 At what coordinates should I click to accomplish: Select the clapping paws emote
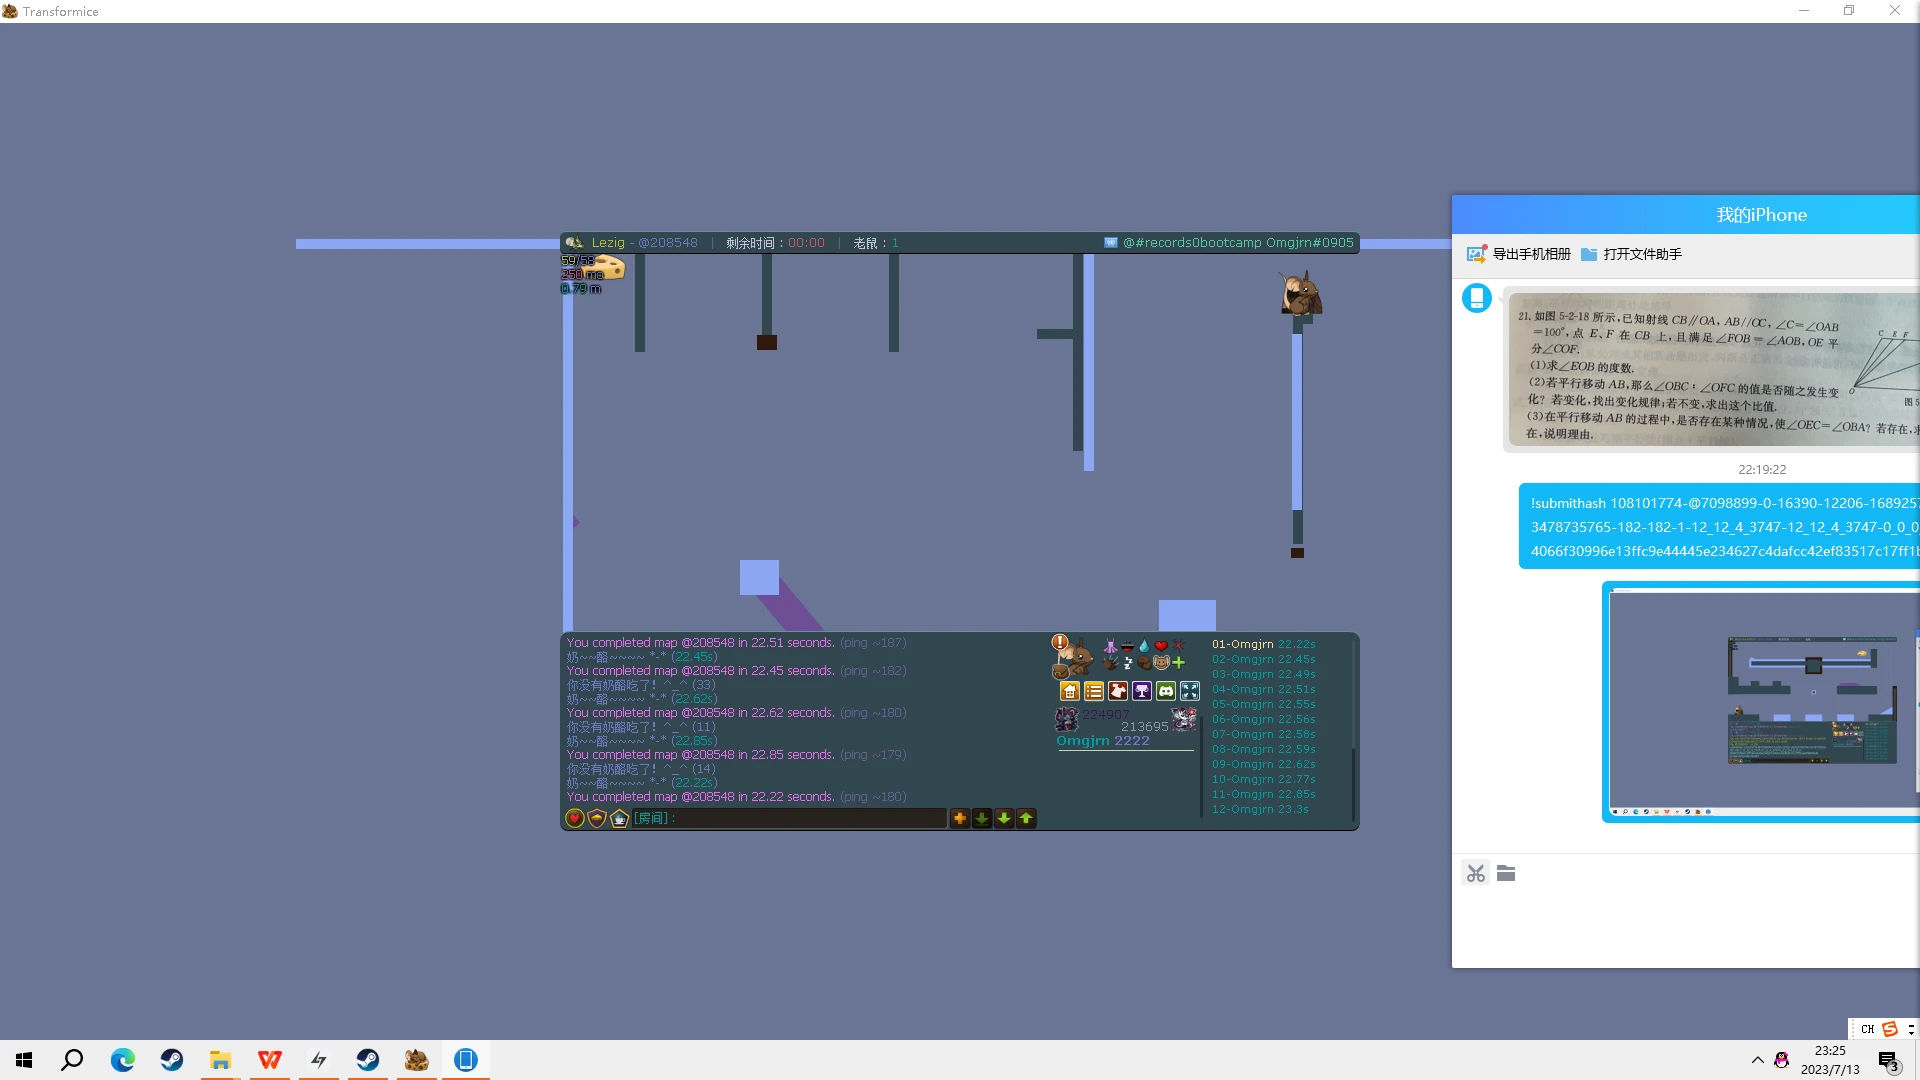(1110, 662)
